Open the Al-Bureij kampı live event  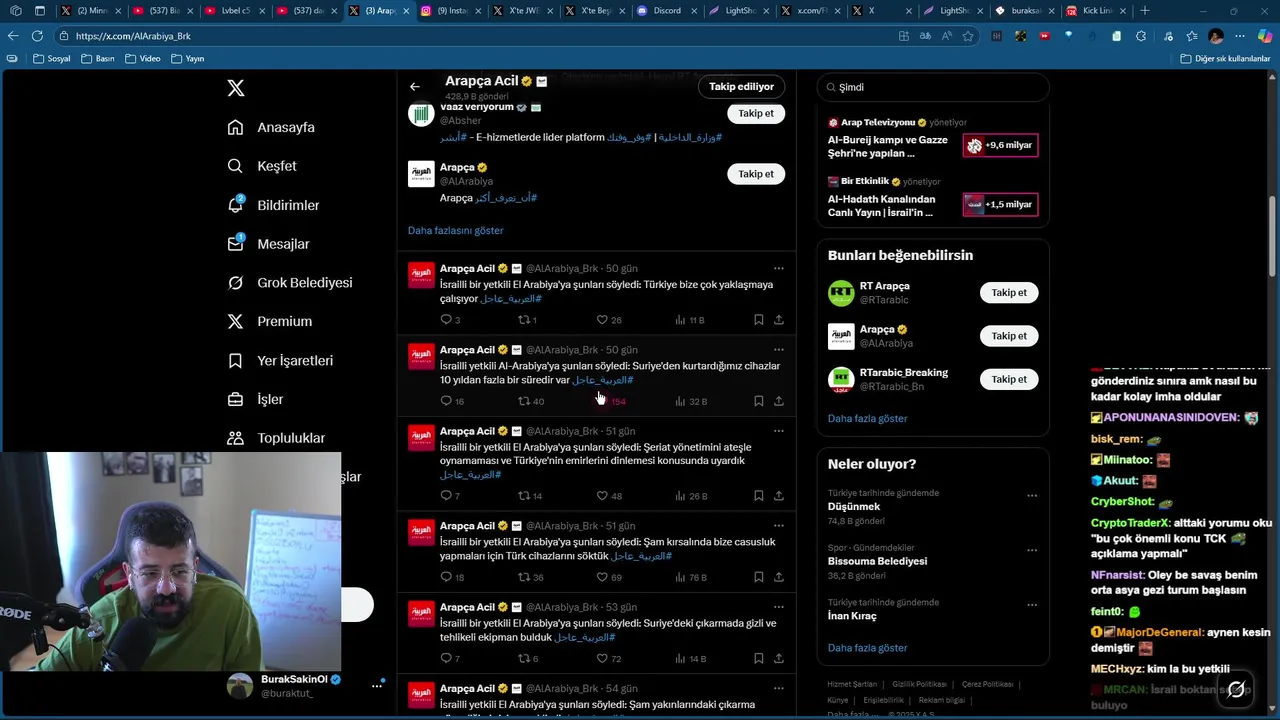pyautogui.click(x=888, y=147)
